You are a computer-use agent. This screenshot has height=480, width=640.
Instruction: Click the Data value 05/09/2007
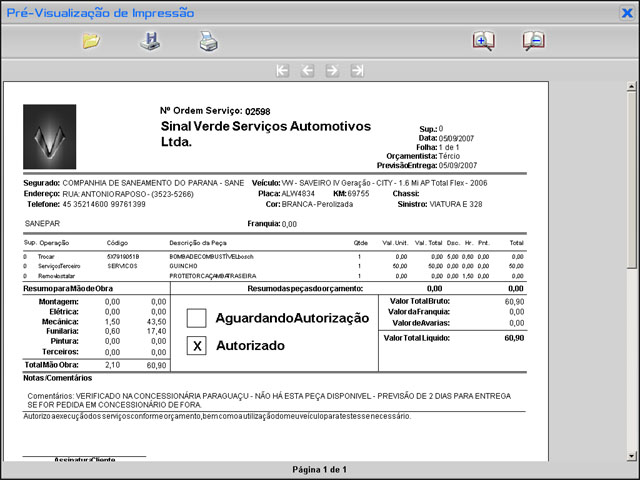point(456,138)
